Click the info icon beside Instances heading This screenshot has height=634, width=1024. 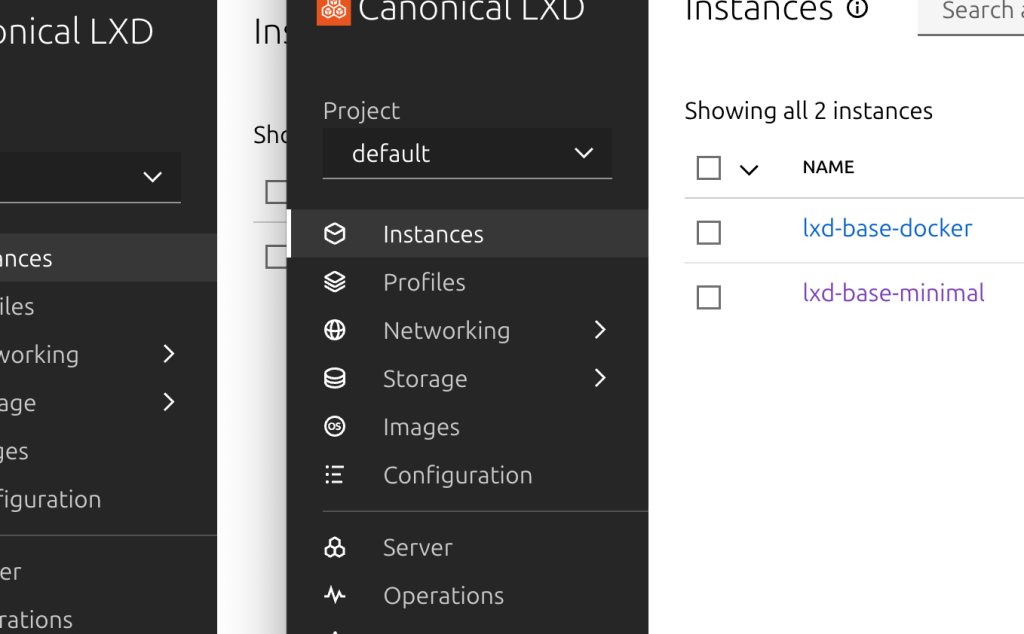[x=857, y=10]
